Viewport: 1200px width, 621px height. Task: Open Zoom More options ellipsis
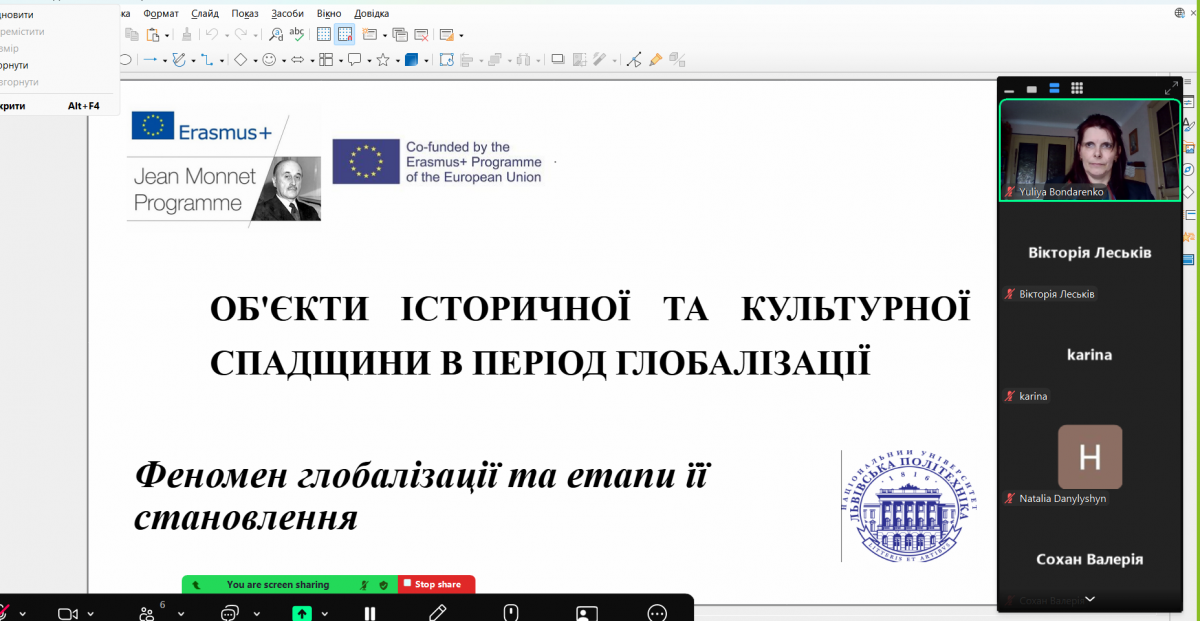coord(657,613)
